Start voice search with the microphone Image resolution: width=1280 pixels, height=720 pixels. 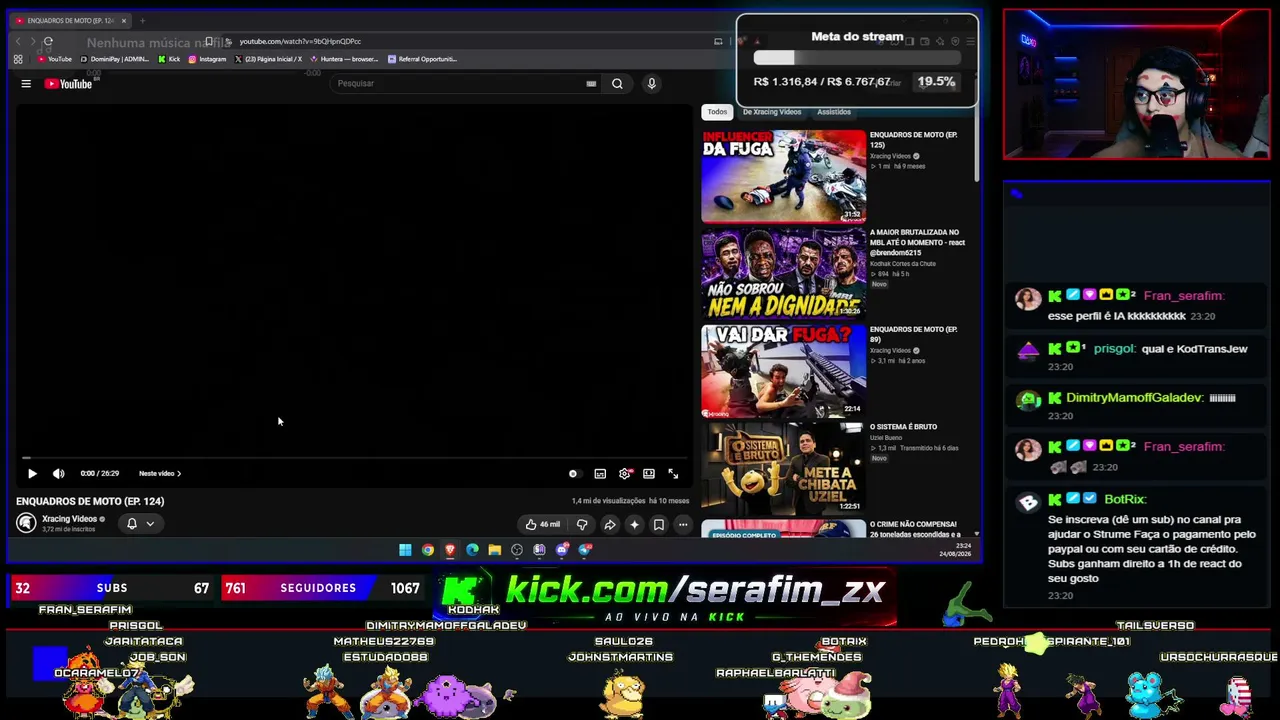pyautogui.click(x=651, y=84)
